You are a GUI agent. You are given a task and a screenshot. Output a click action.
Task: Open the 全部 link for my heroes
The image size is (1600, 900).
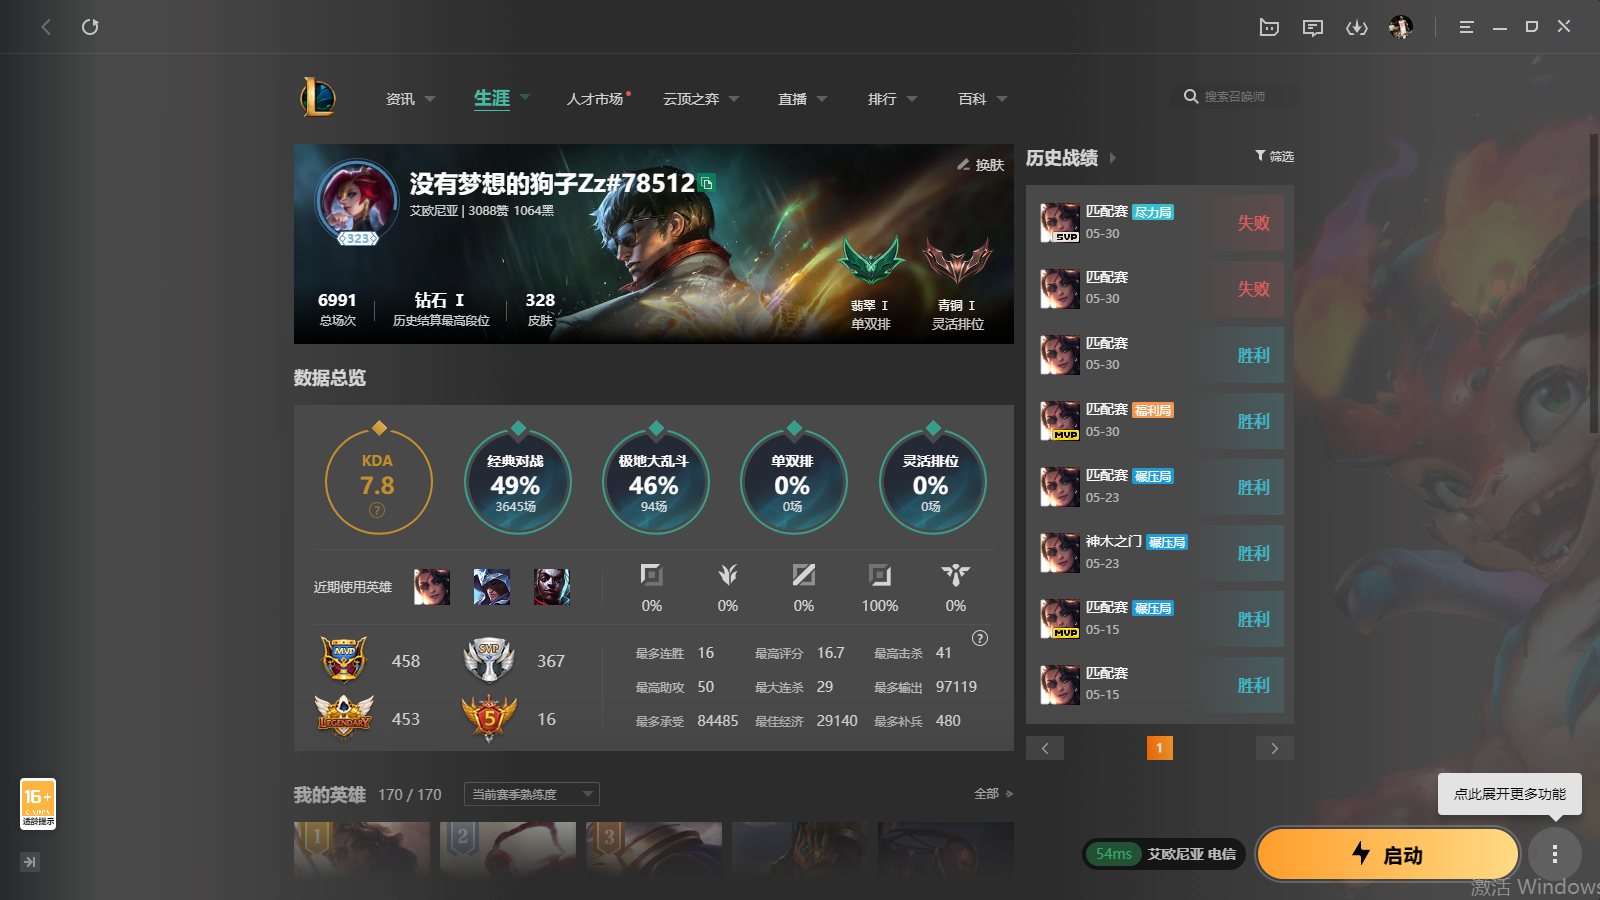[993, 794]
